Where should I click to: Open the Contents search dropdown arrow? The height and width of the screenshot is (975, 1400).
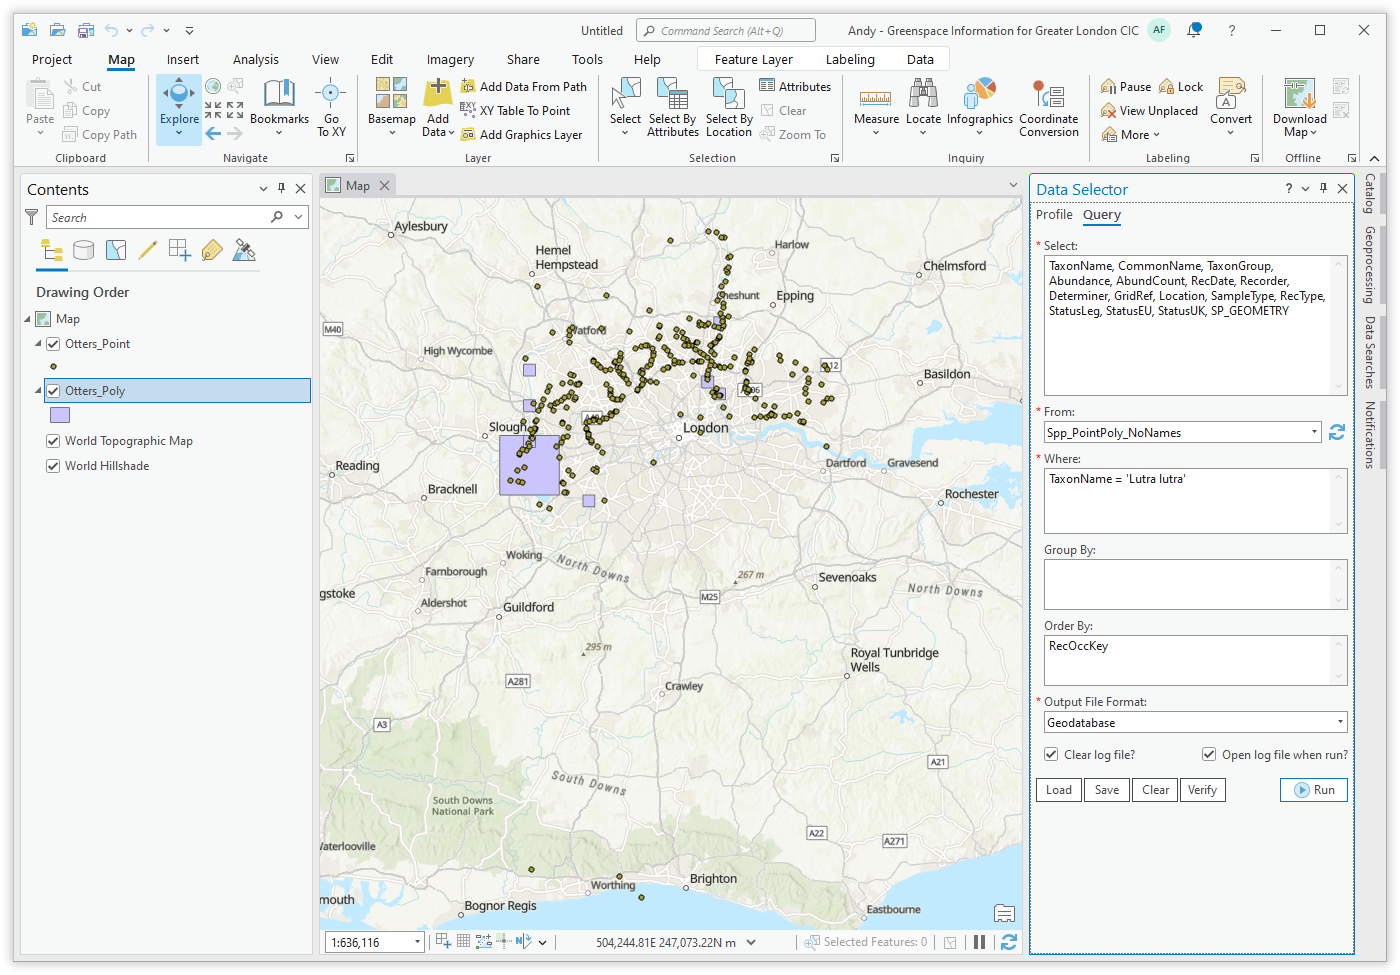pos(298,217)
